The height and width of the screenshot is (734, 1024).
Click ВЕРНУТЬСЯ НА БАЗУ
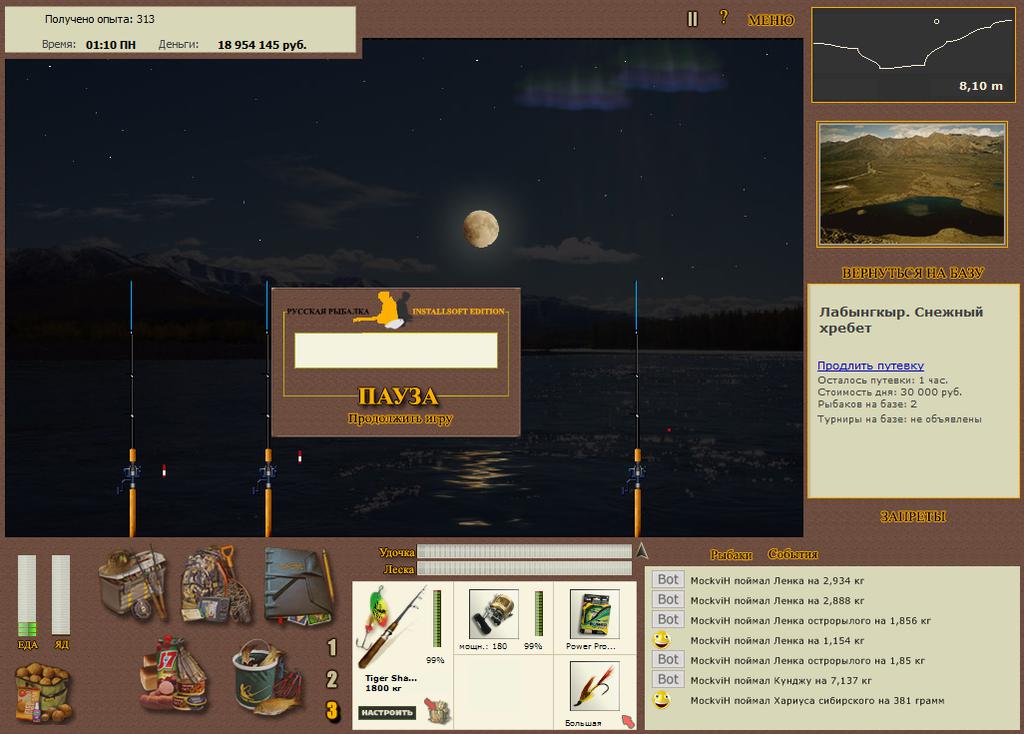tap(912, 273)
